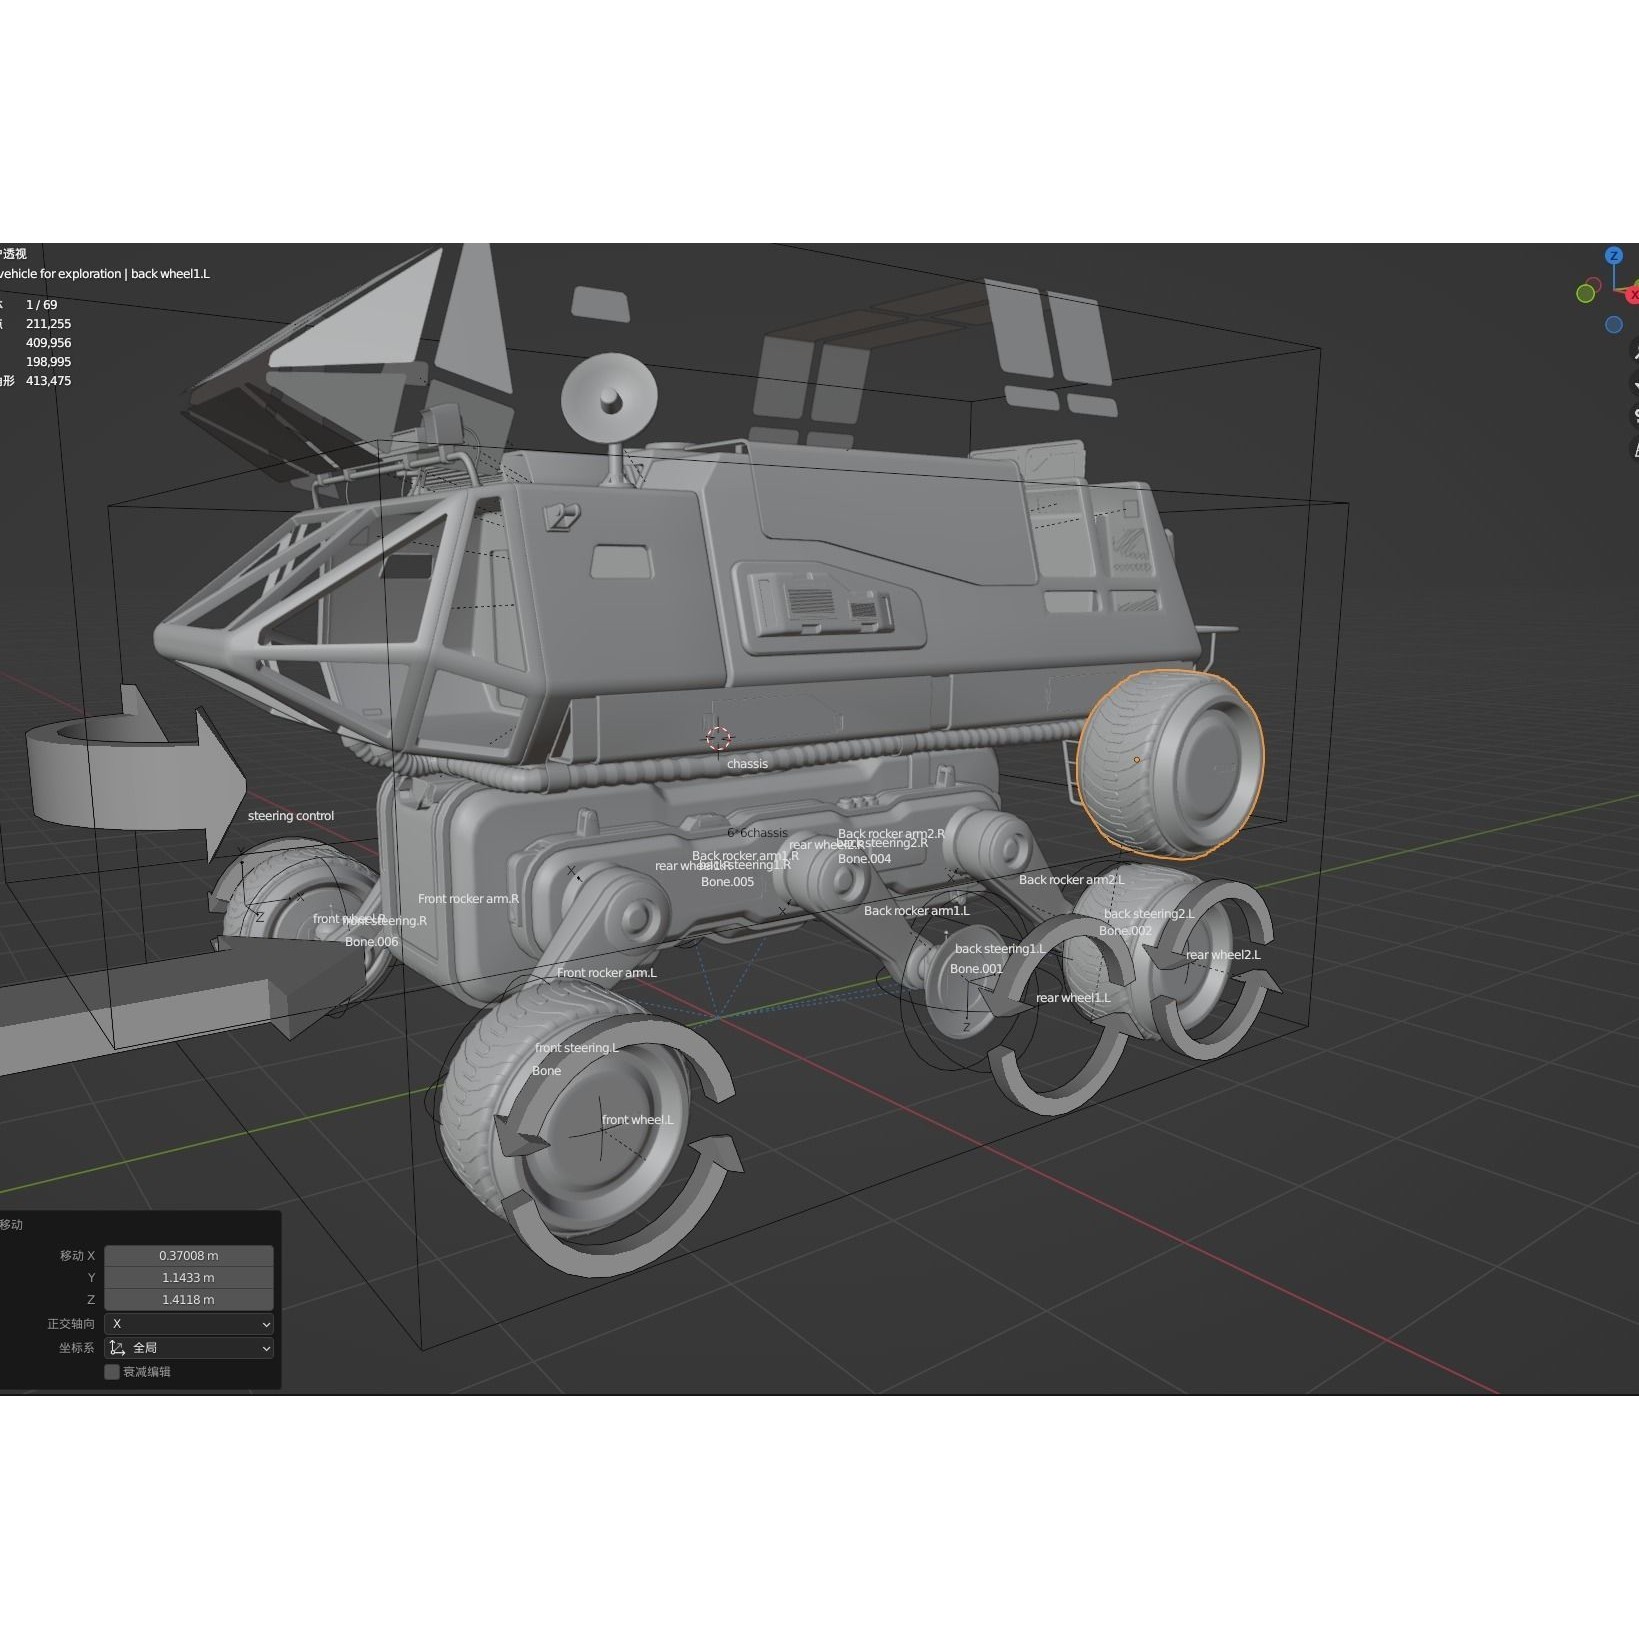Enable the 衰减编辑 proportional editing checkbox

pos(112,1372)
